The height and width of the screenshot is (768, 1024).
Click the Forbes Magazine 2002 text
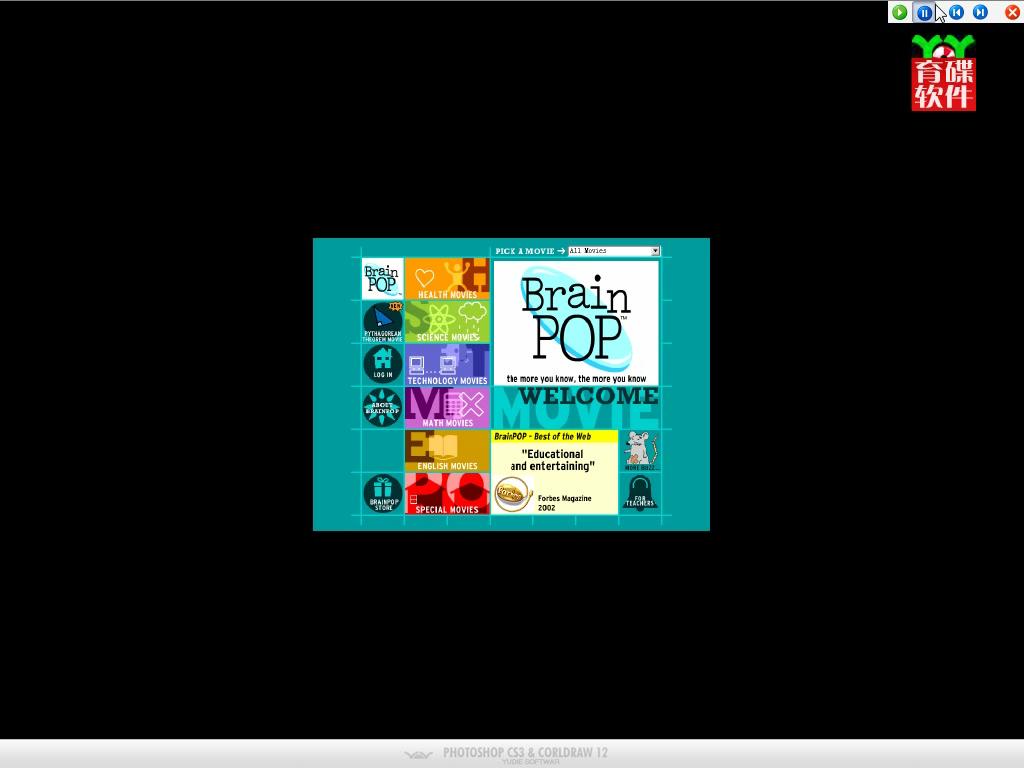pos(564,503)
